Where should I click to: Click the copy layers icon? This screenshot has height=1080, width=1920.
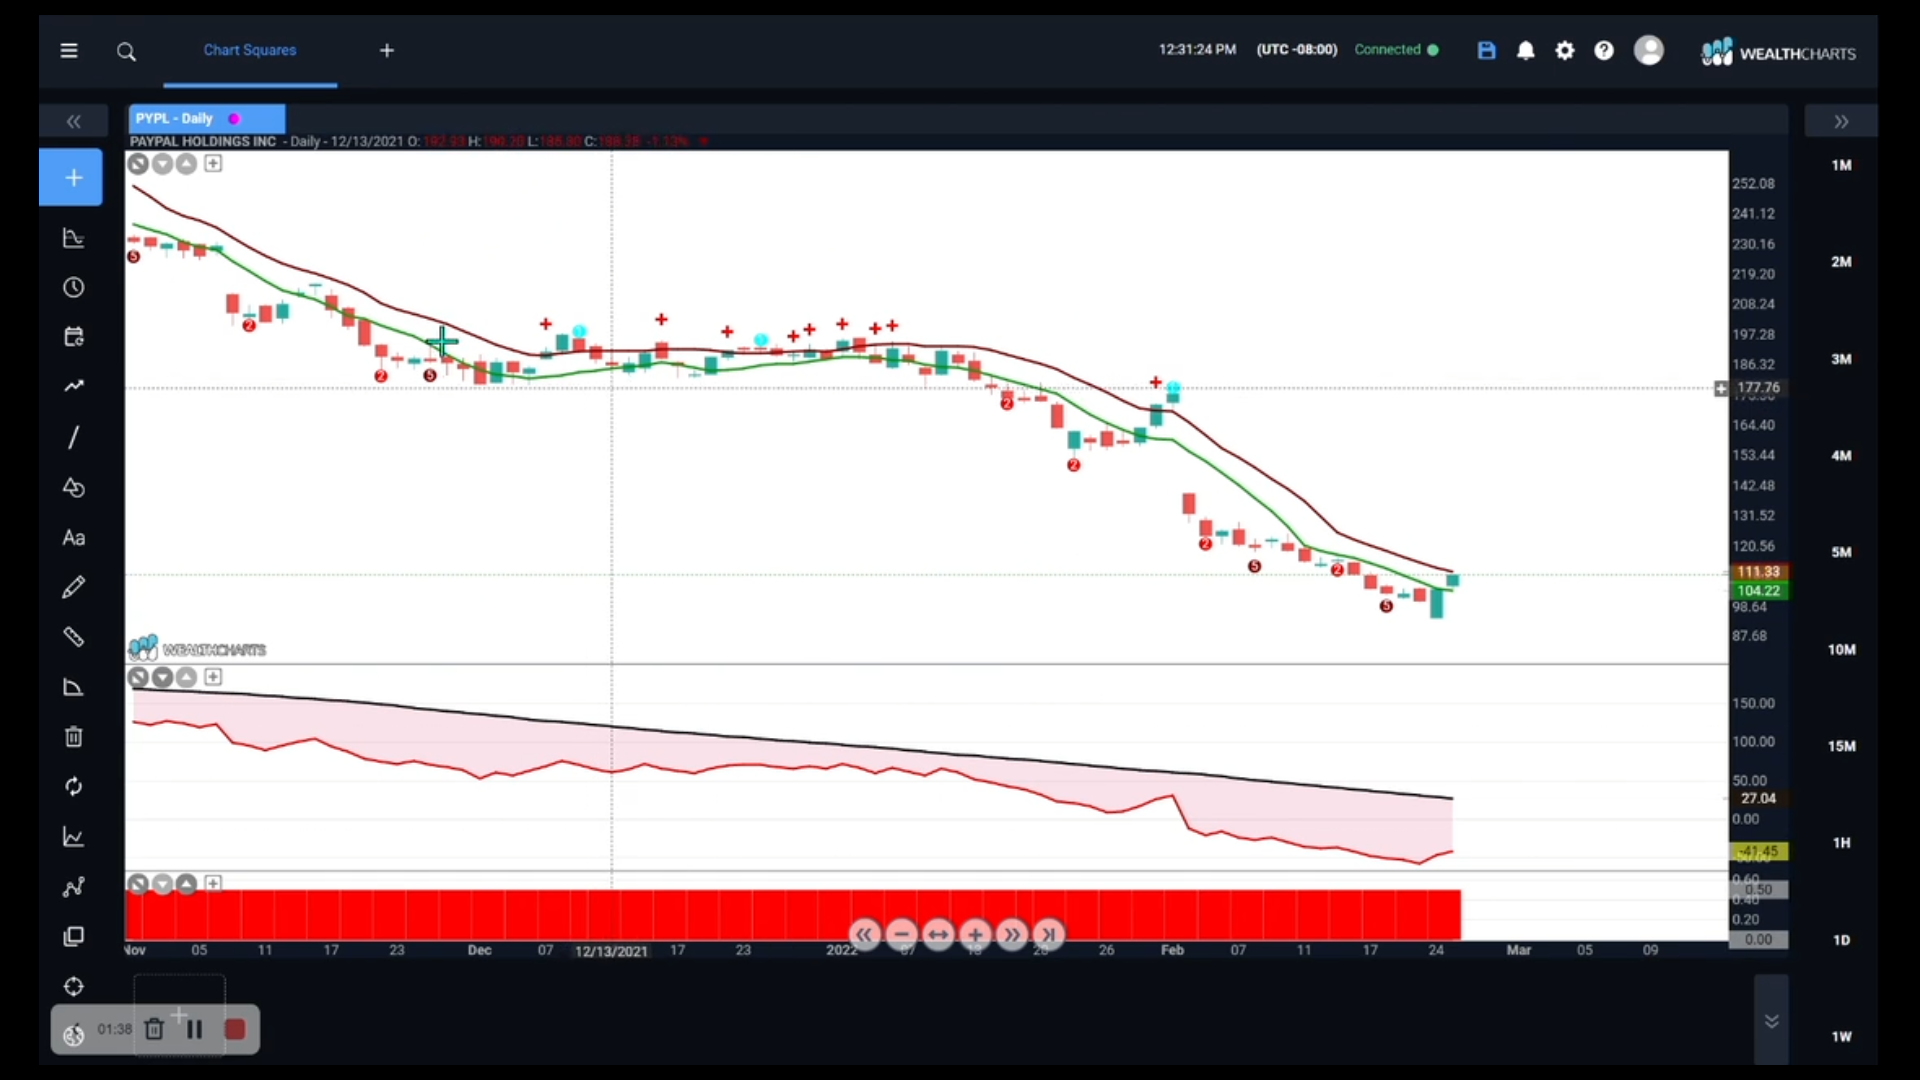(x=73, y=937)
